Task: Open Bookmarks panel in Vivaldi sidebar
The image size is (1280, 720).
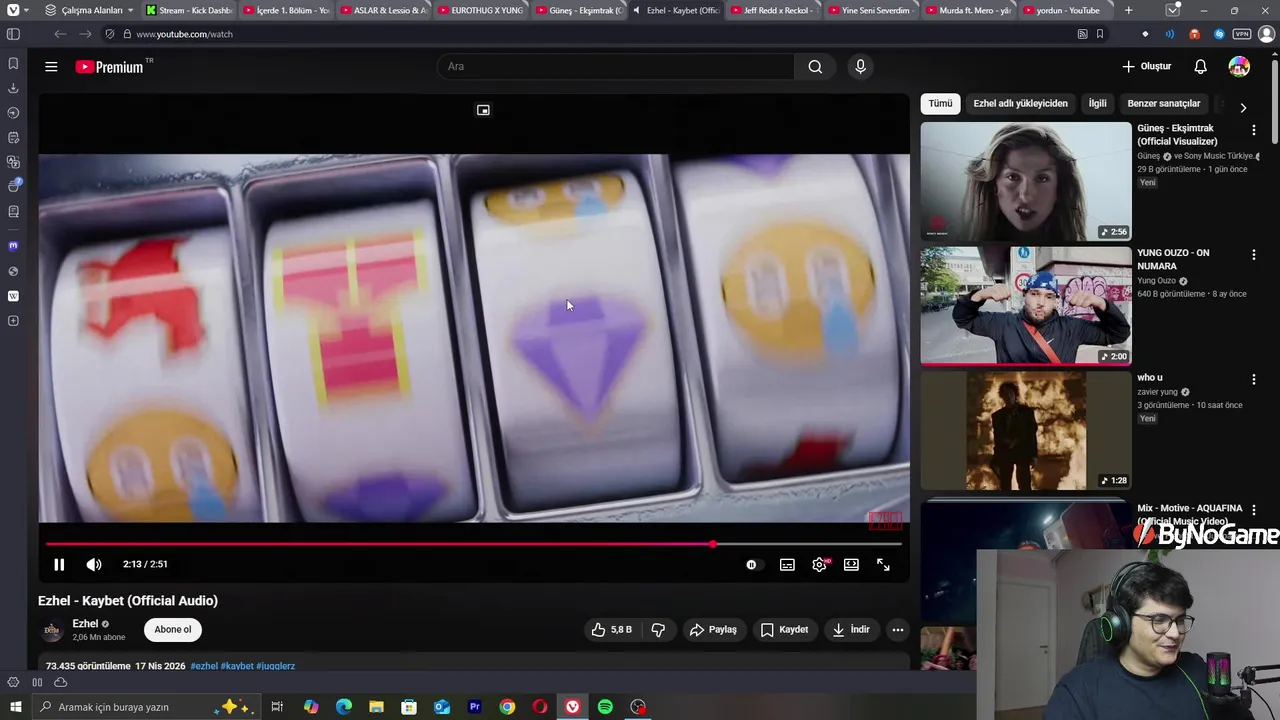Action: [x=13, y=63]
